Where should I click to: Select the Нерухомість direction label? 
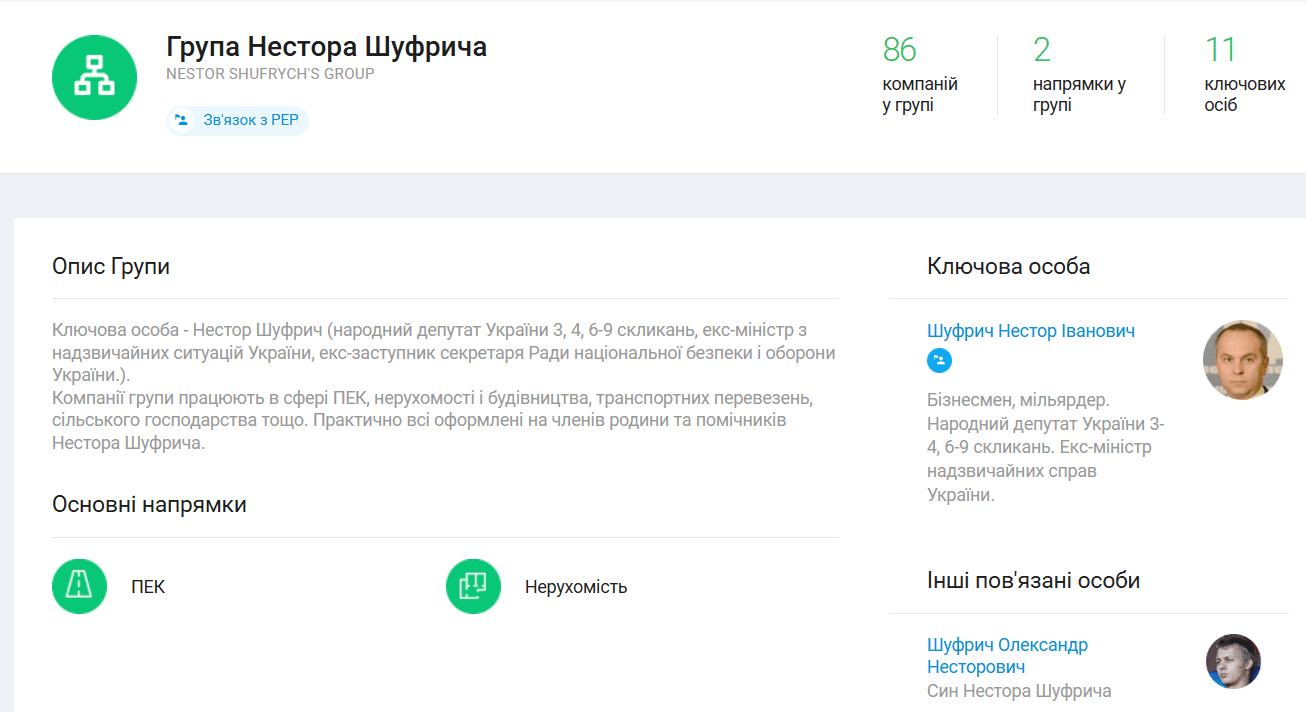pyautogui.click(x=576, y=587)
